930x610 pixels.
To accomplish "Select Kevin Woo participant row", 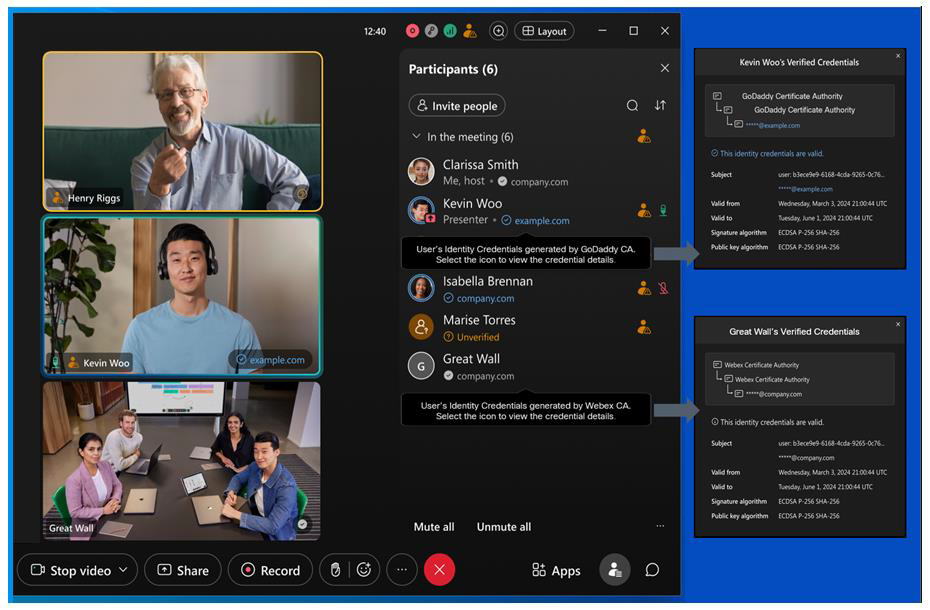I will coord(537,211).
